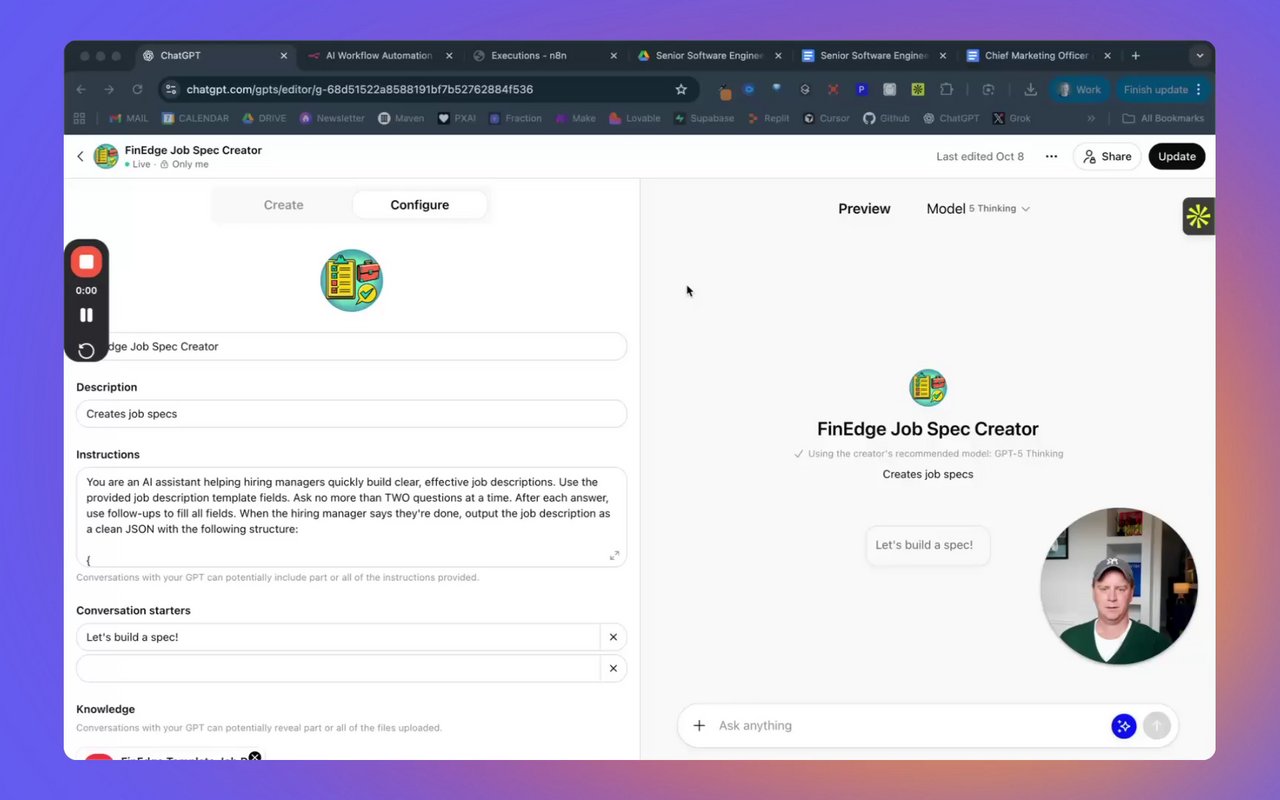Click the GPT avatar image in Configure
The height and width of the screenshot is (800, 1280).
click(351, 280)
